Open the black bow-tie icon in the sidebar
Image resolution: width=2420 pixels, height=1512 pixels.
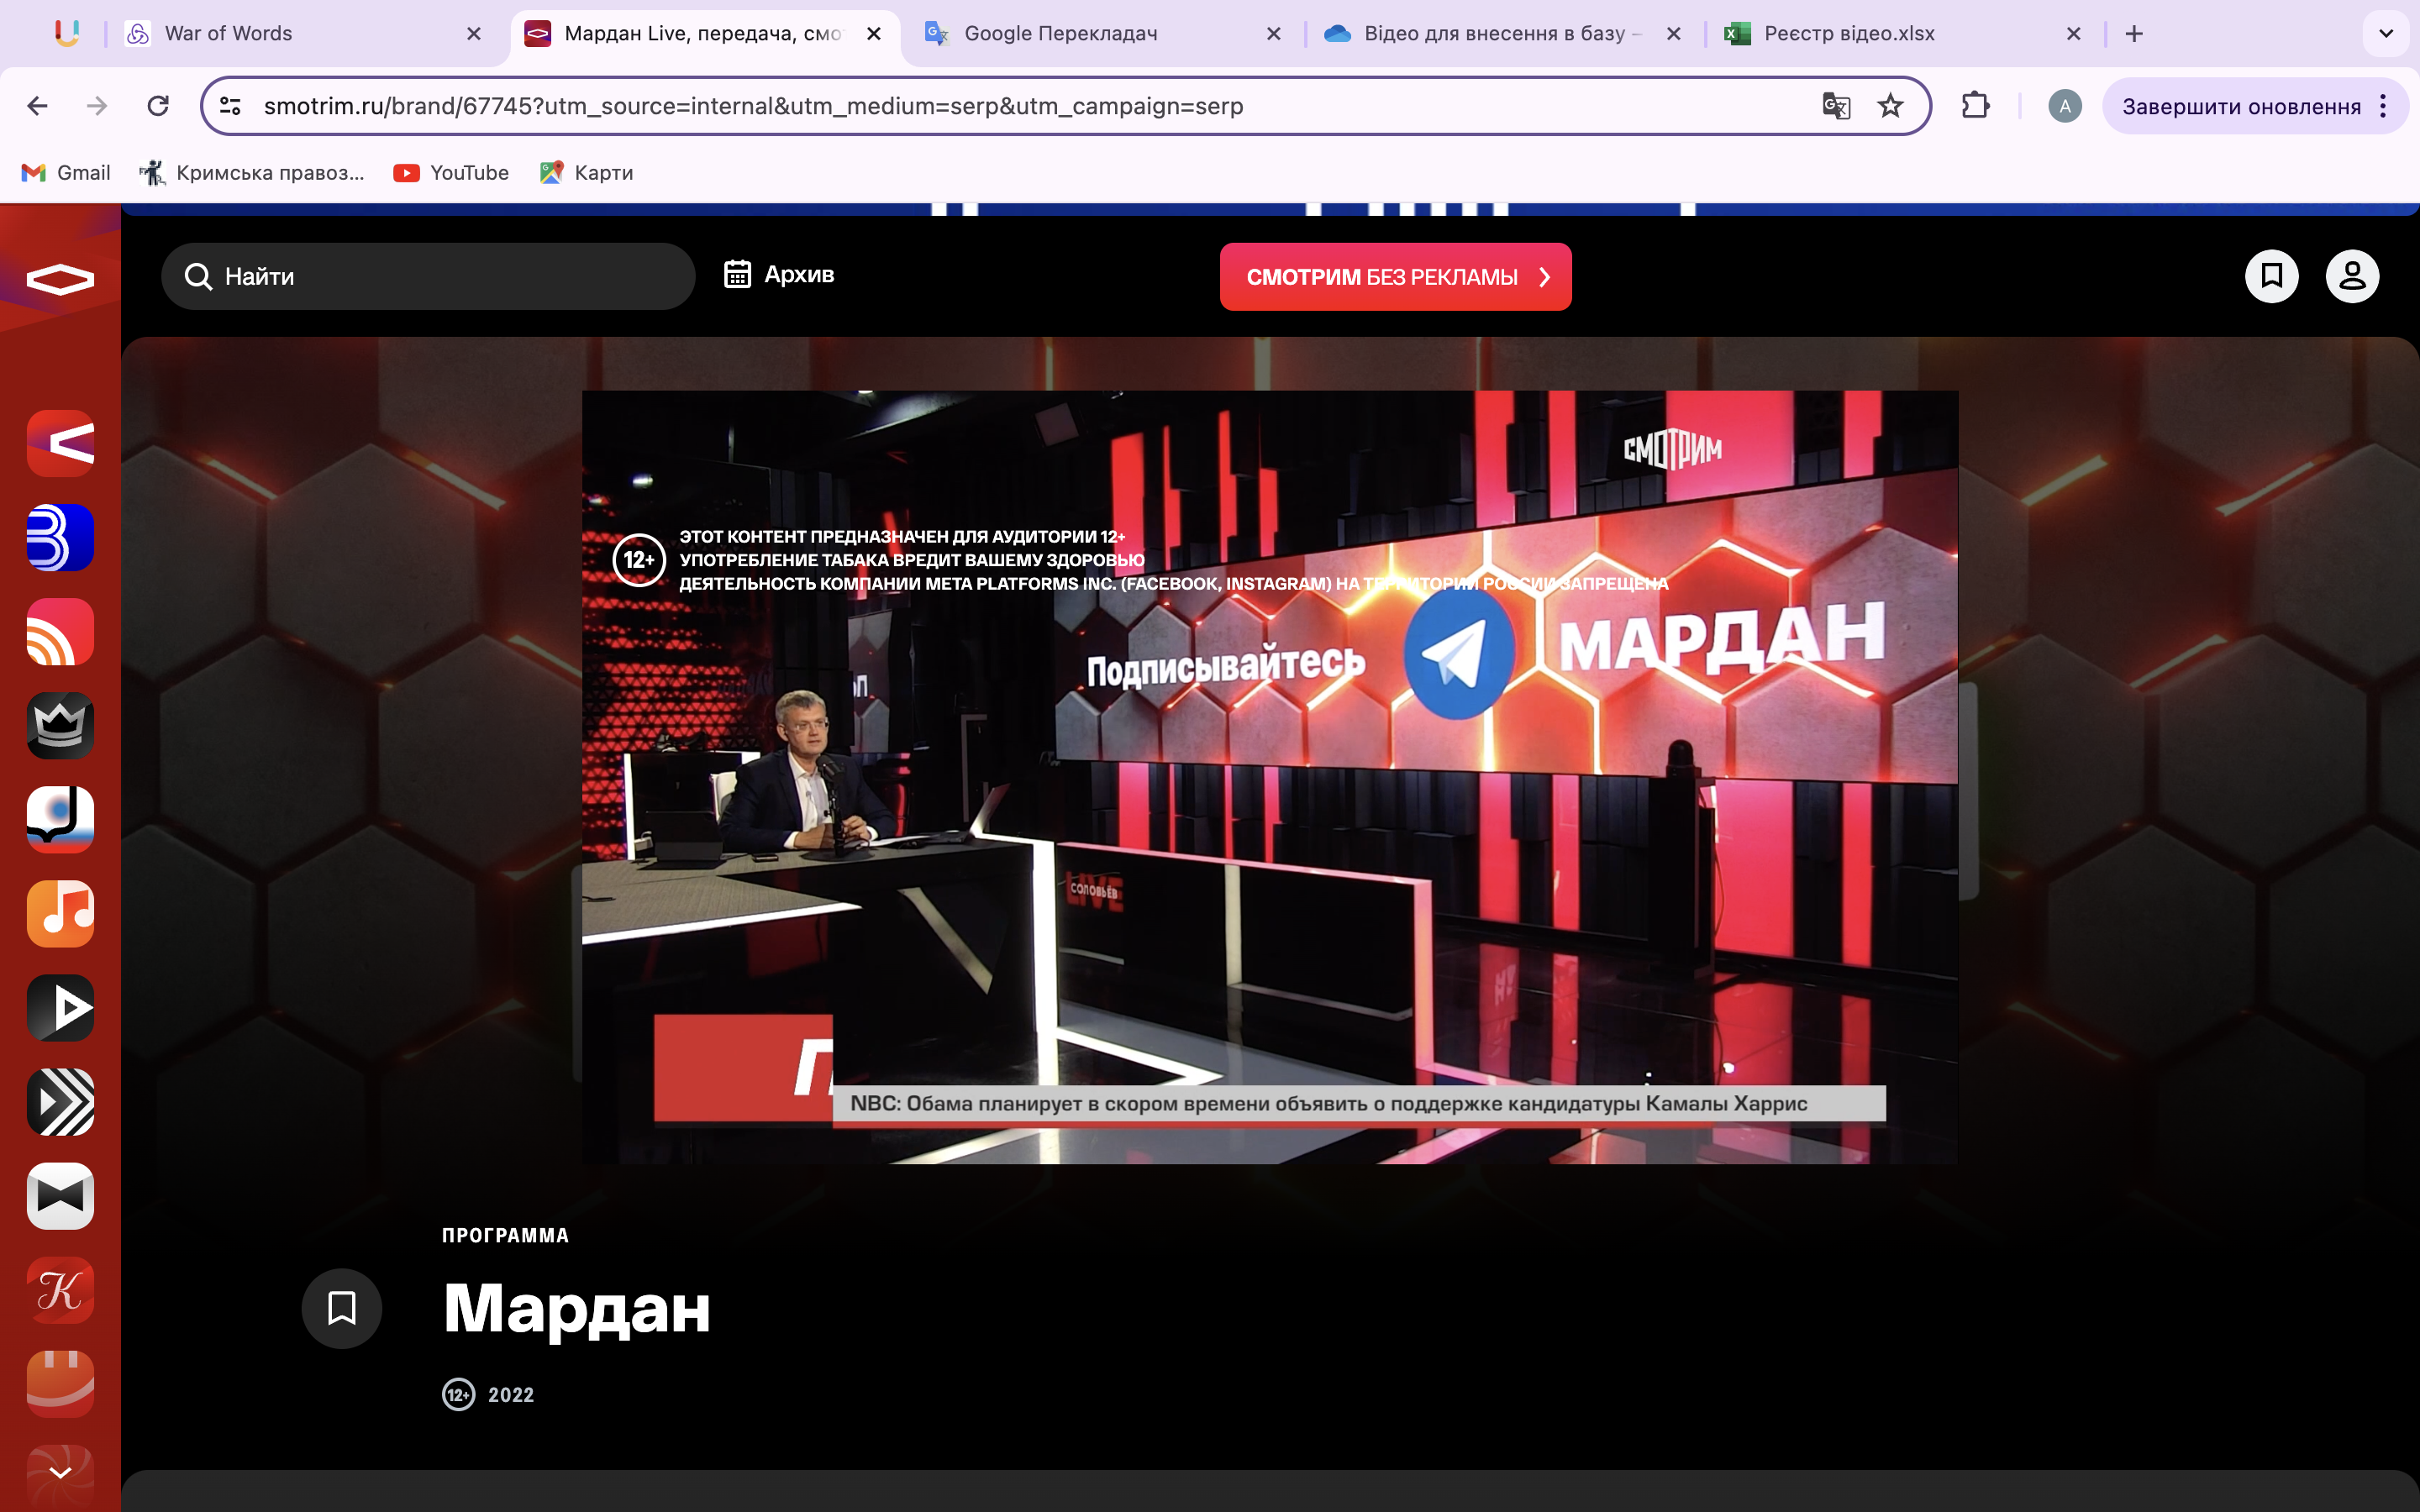pyautogui.click(x=60, y=1196)
